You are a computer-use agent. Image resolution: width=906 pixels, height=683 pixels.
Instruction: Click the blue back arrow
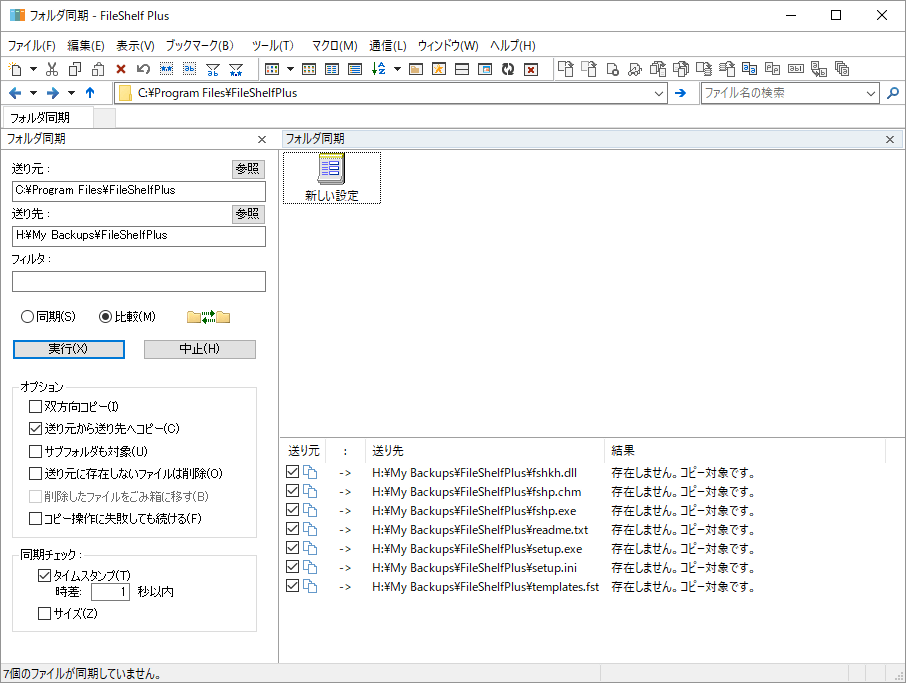(x=16, y=92)
